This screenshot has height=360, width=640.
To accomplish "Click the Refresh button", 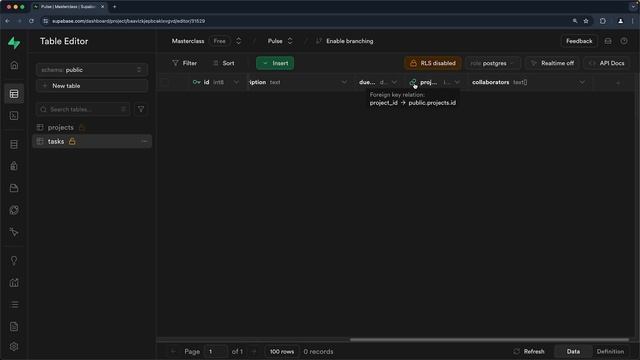I will point(529,351).
